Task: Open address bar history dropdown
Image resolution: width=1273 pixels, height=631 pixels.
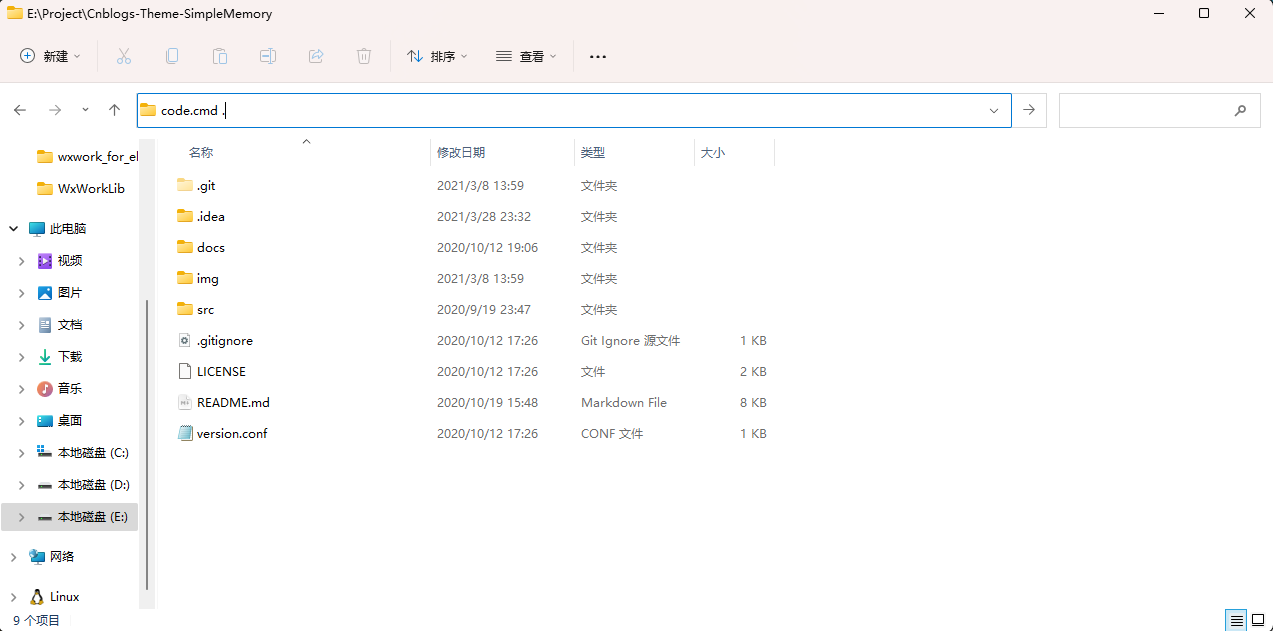Action: pyautogui.click(x=994, y=110)
